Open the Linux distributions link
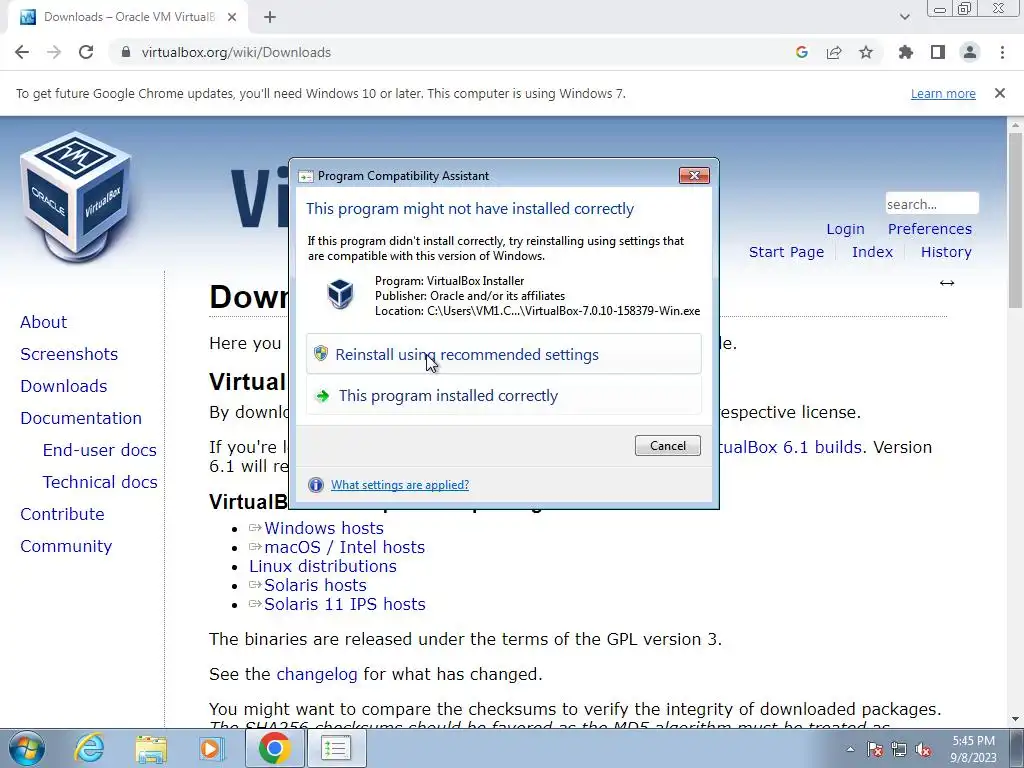Screen dimensions: 1024x768 click(323, 566)
